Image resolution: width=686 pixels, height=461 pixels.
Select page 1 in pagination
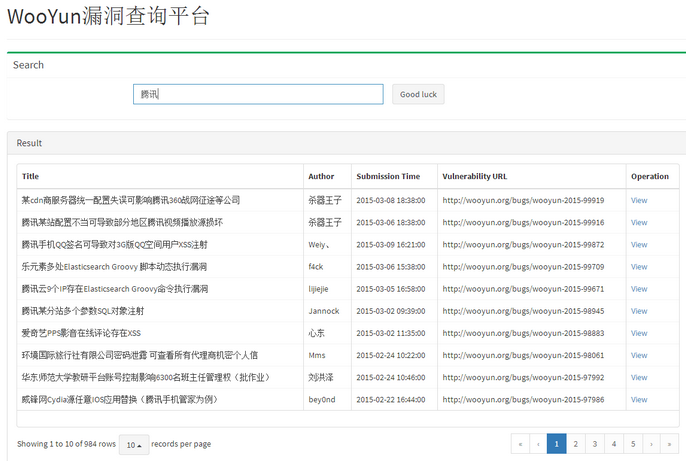[x=556, y=444]
